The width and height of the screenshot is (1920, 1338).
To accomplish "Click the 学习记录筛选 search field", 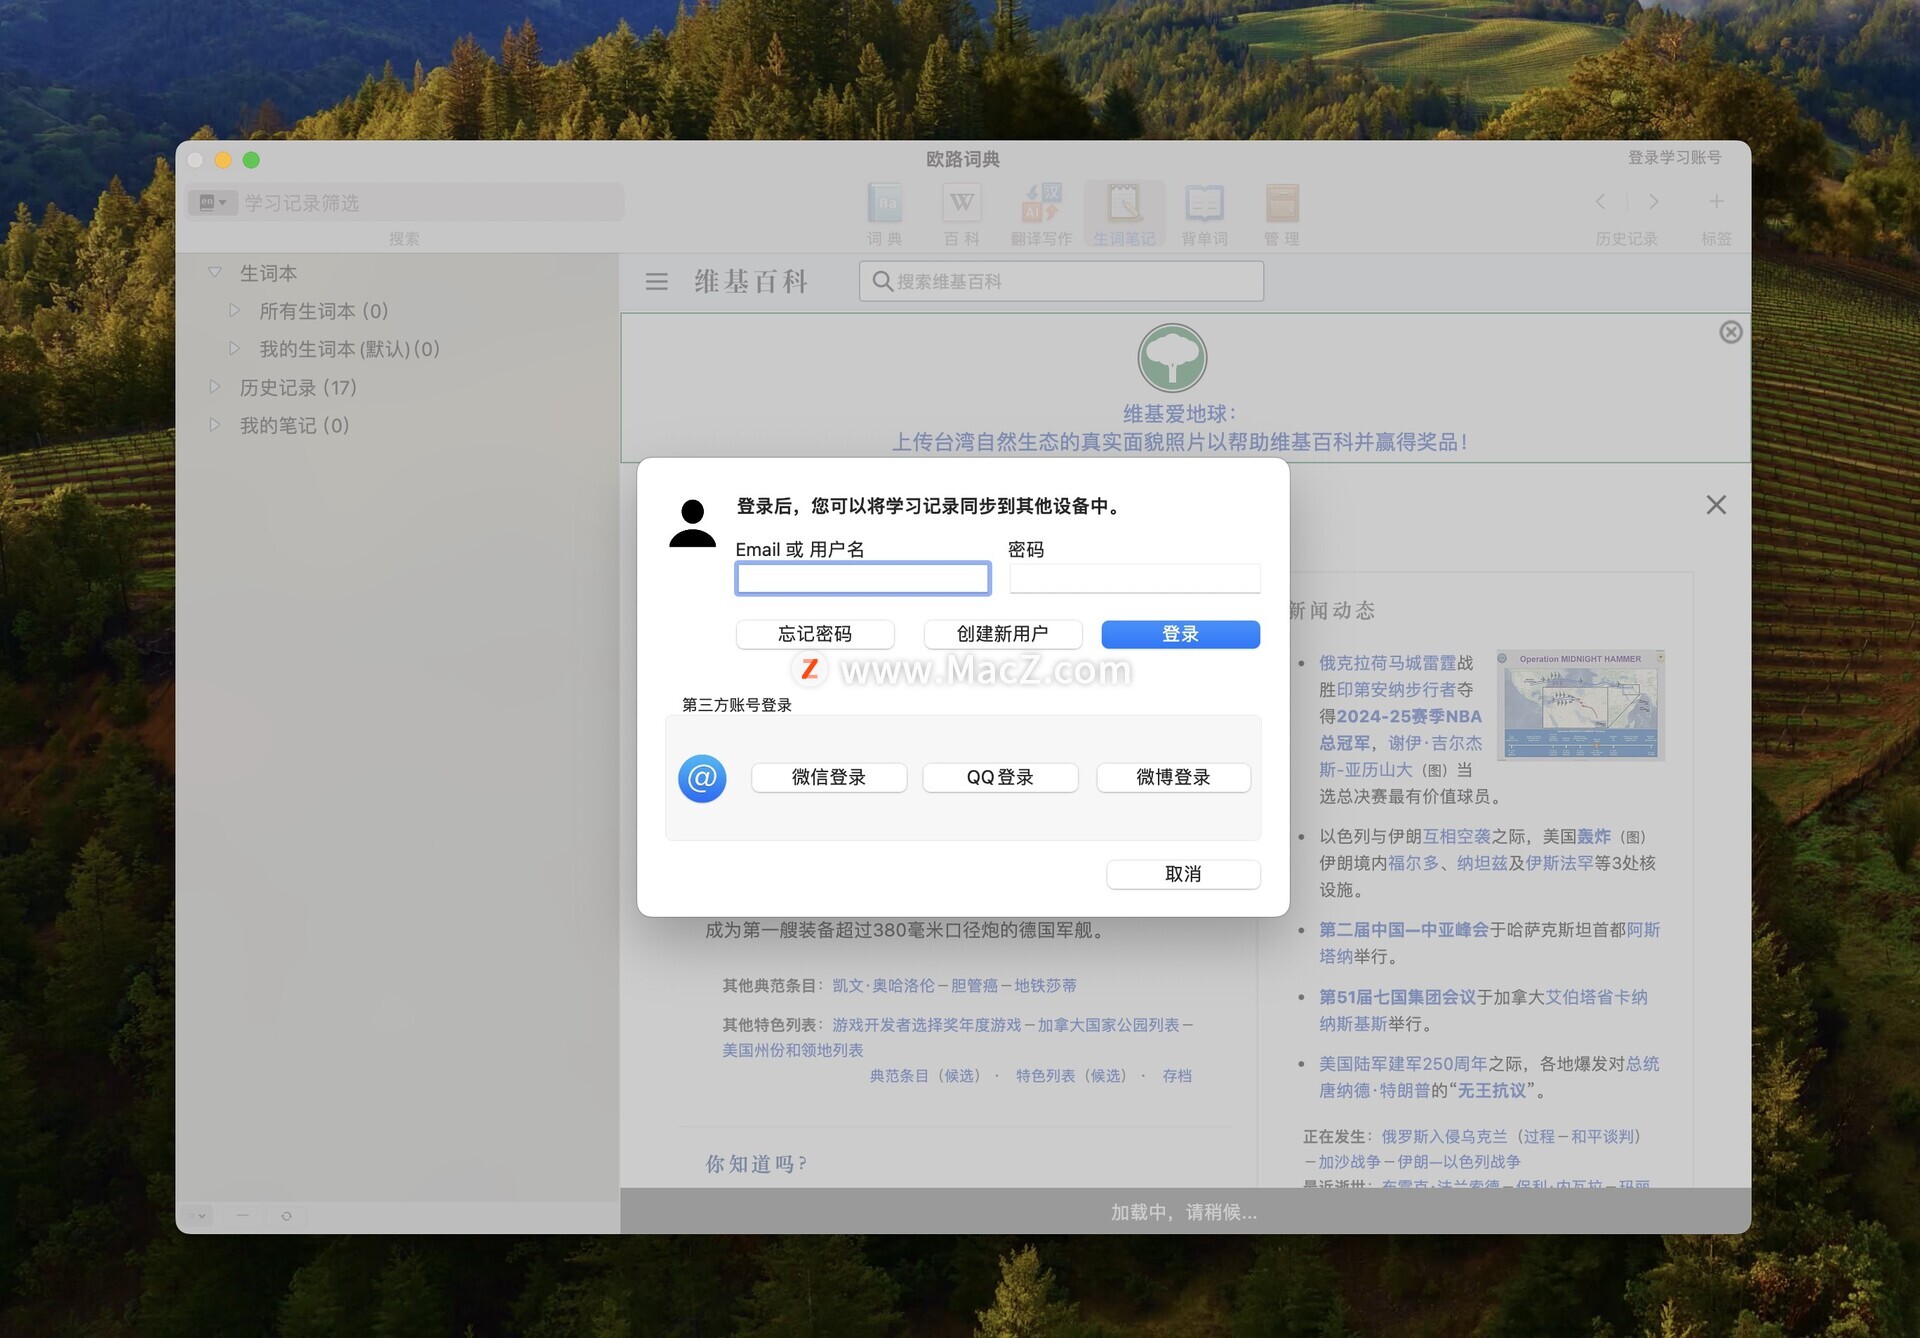I will pos(430,202).
